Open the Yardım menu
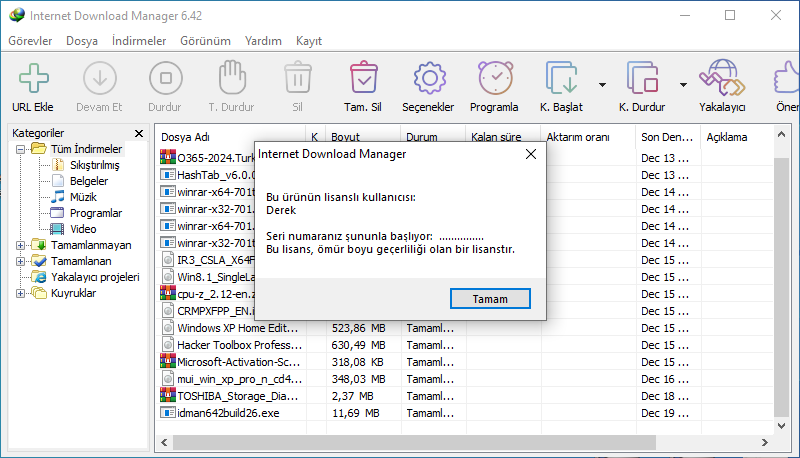The width and height of the screenshot is (800, 458). (x=263, y=41)
